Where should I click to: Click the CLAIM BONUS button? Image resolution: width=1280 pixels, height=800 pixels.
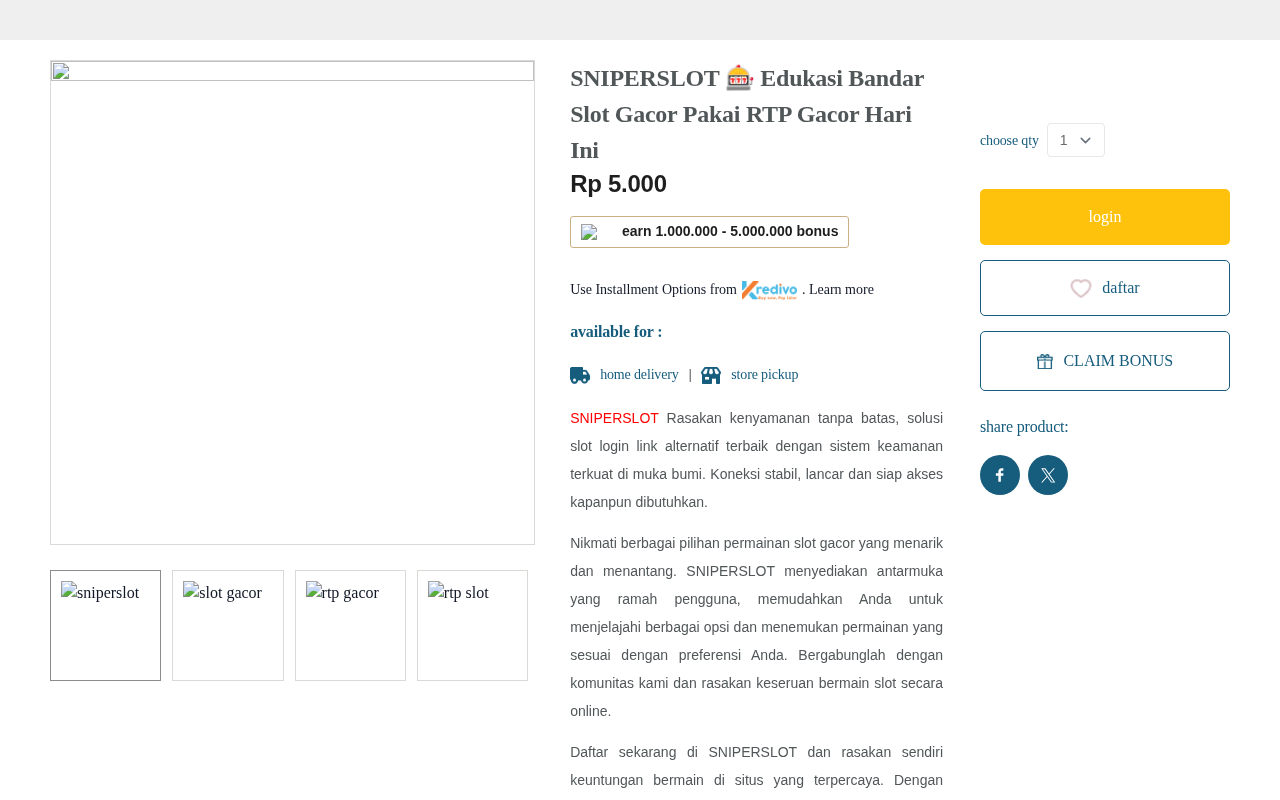point(1105,361)
